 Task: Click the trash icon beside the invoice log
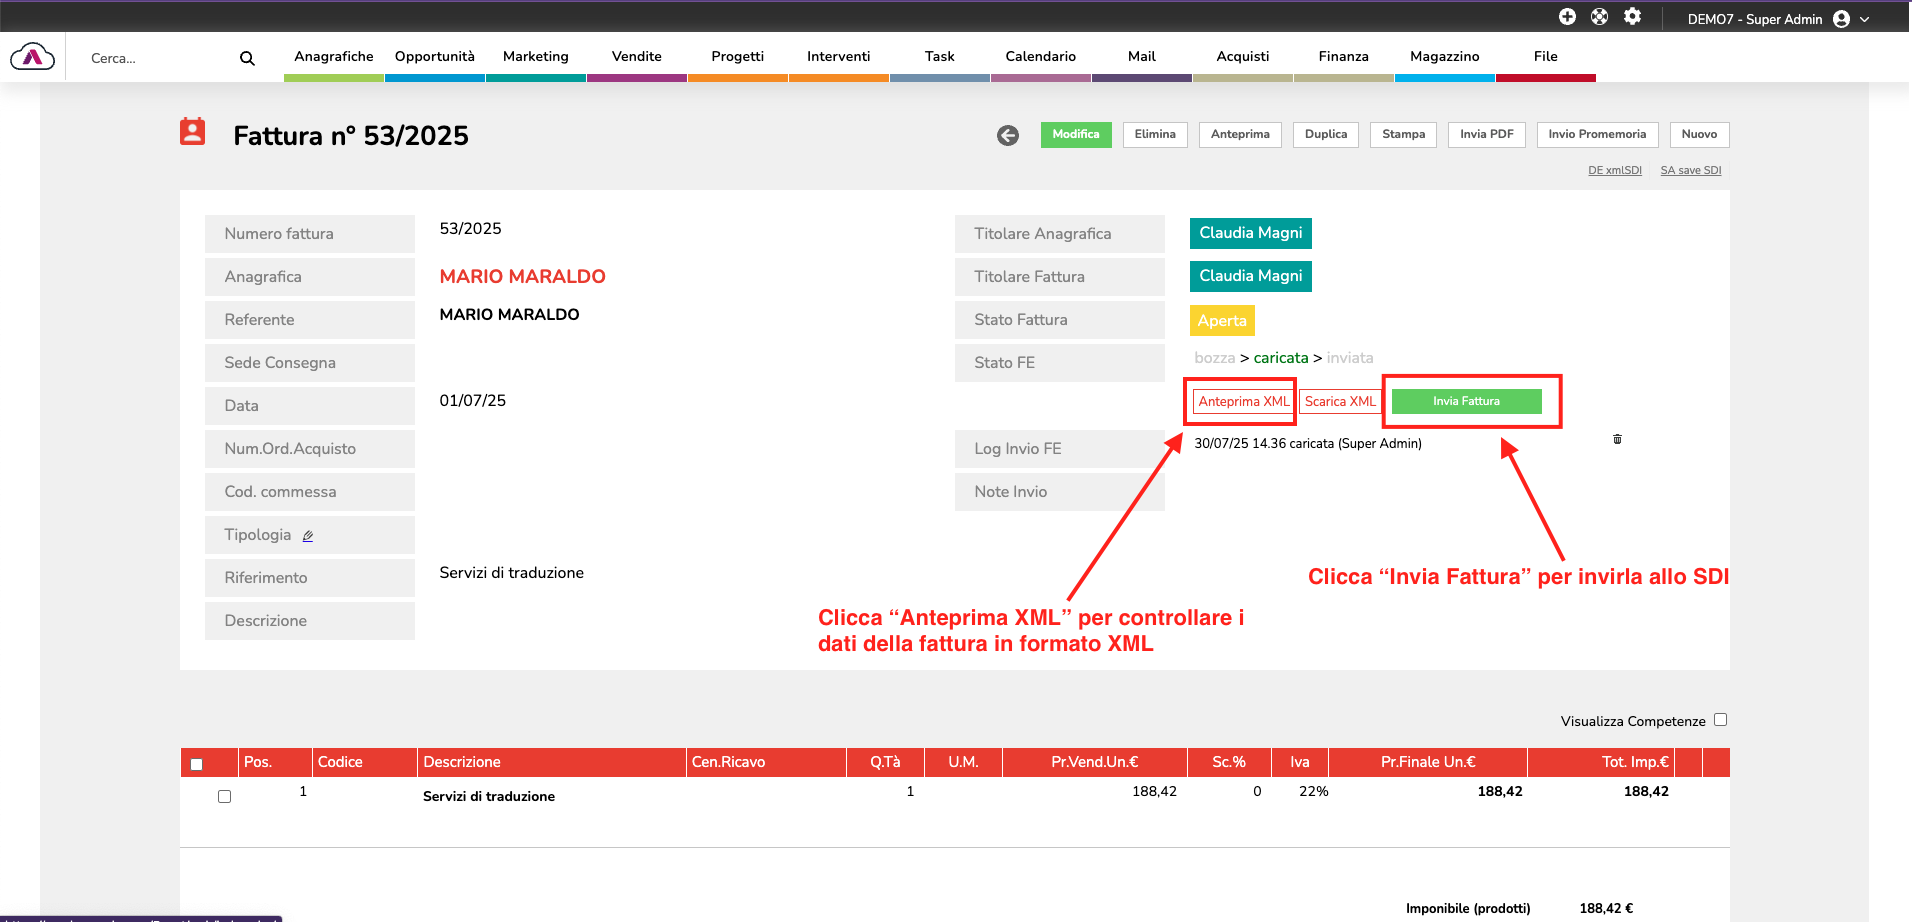(1617, 439)
